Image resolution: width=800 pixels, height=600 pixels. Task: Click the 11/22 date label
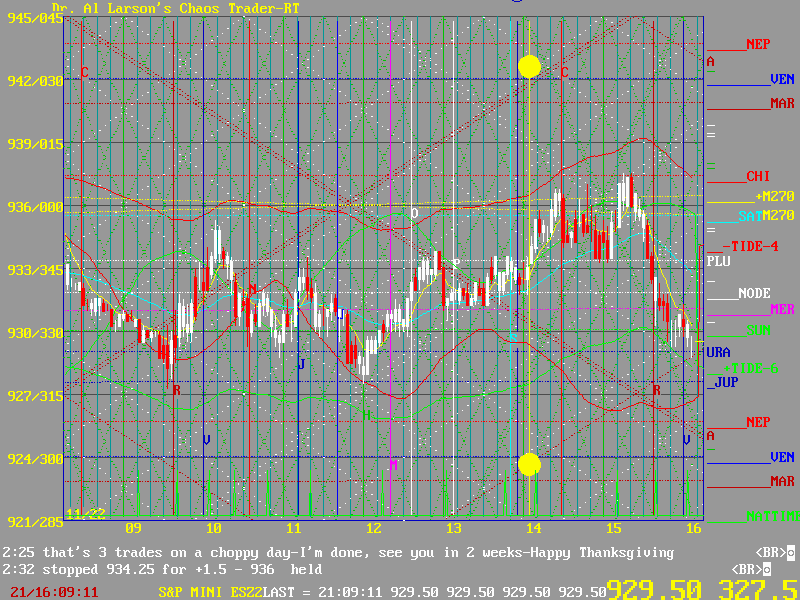86,514
